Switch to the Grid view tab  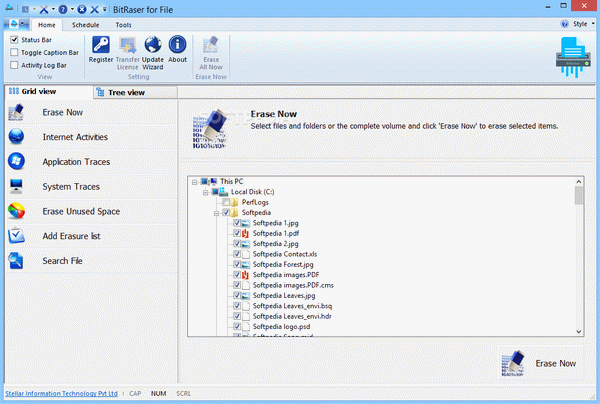point(49,91)
